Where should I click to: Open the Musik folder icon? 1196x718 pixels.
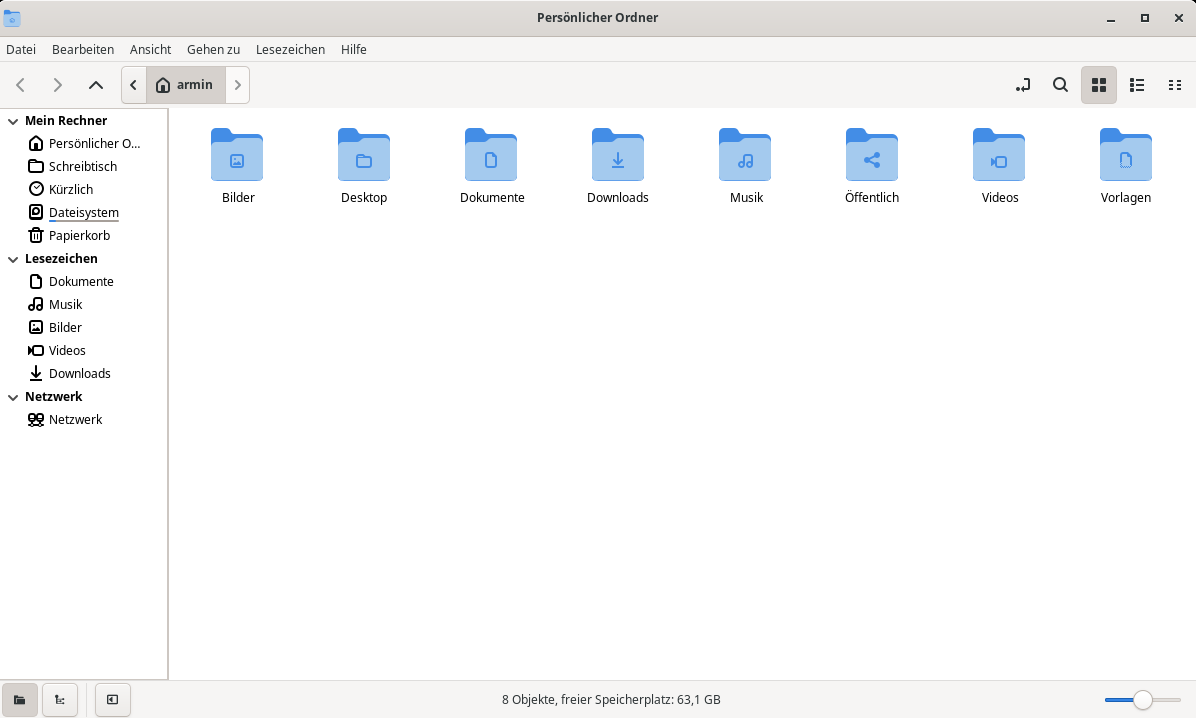pyautogui.click(x=745, y=155)
